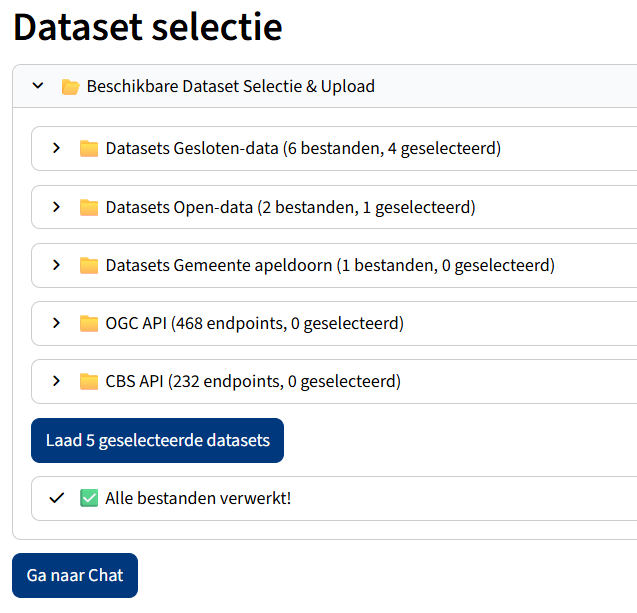
Task: Open the Datasets Gemeente apeldoorn label
Action: [x=329, y=266]
